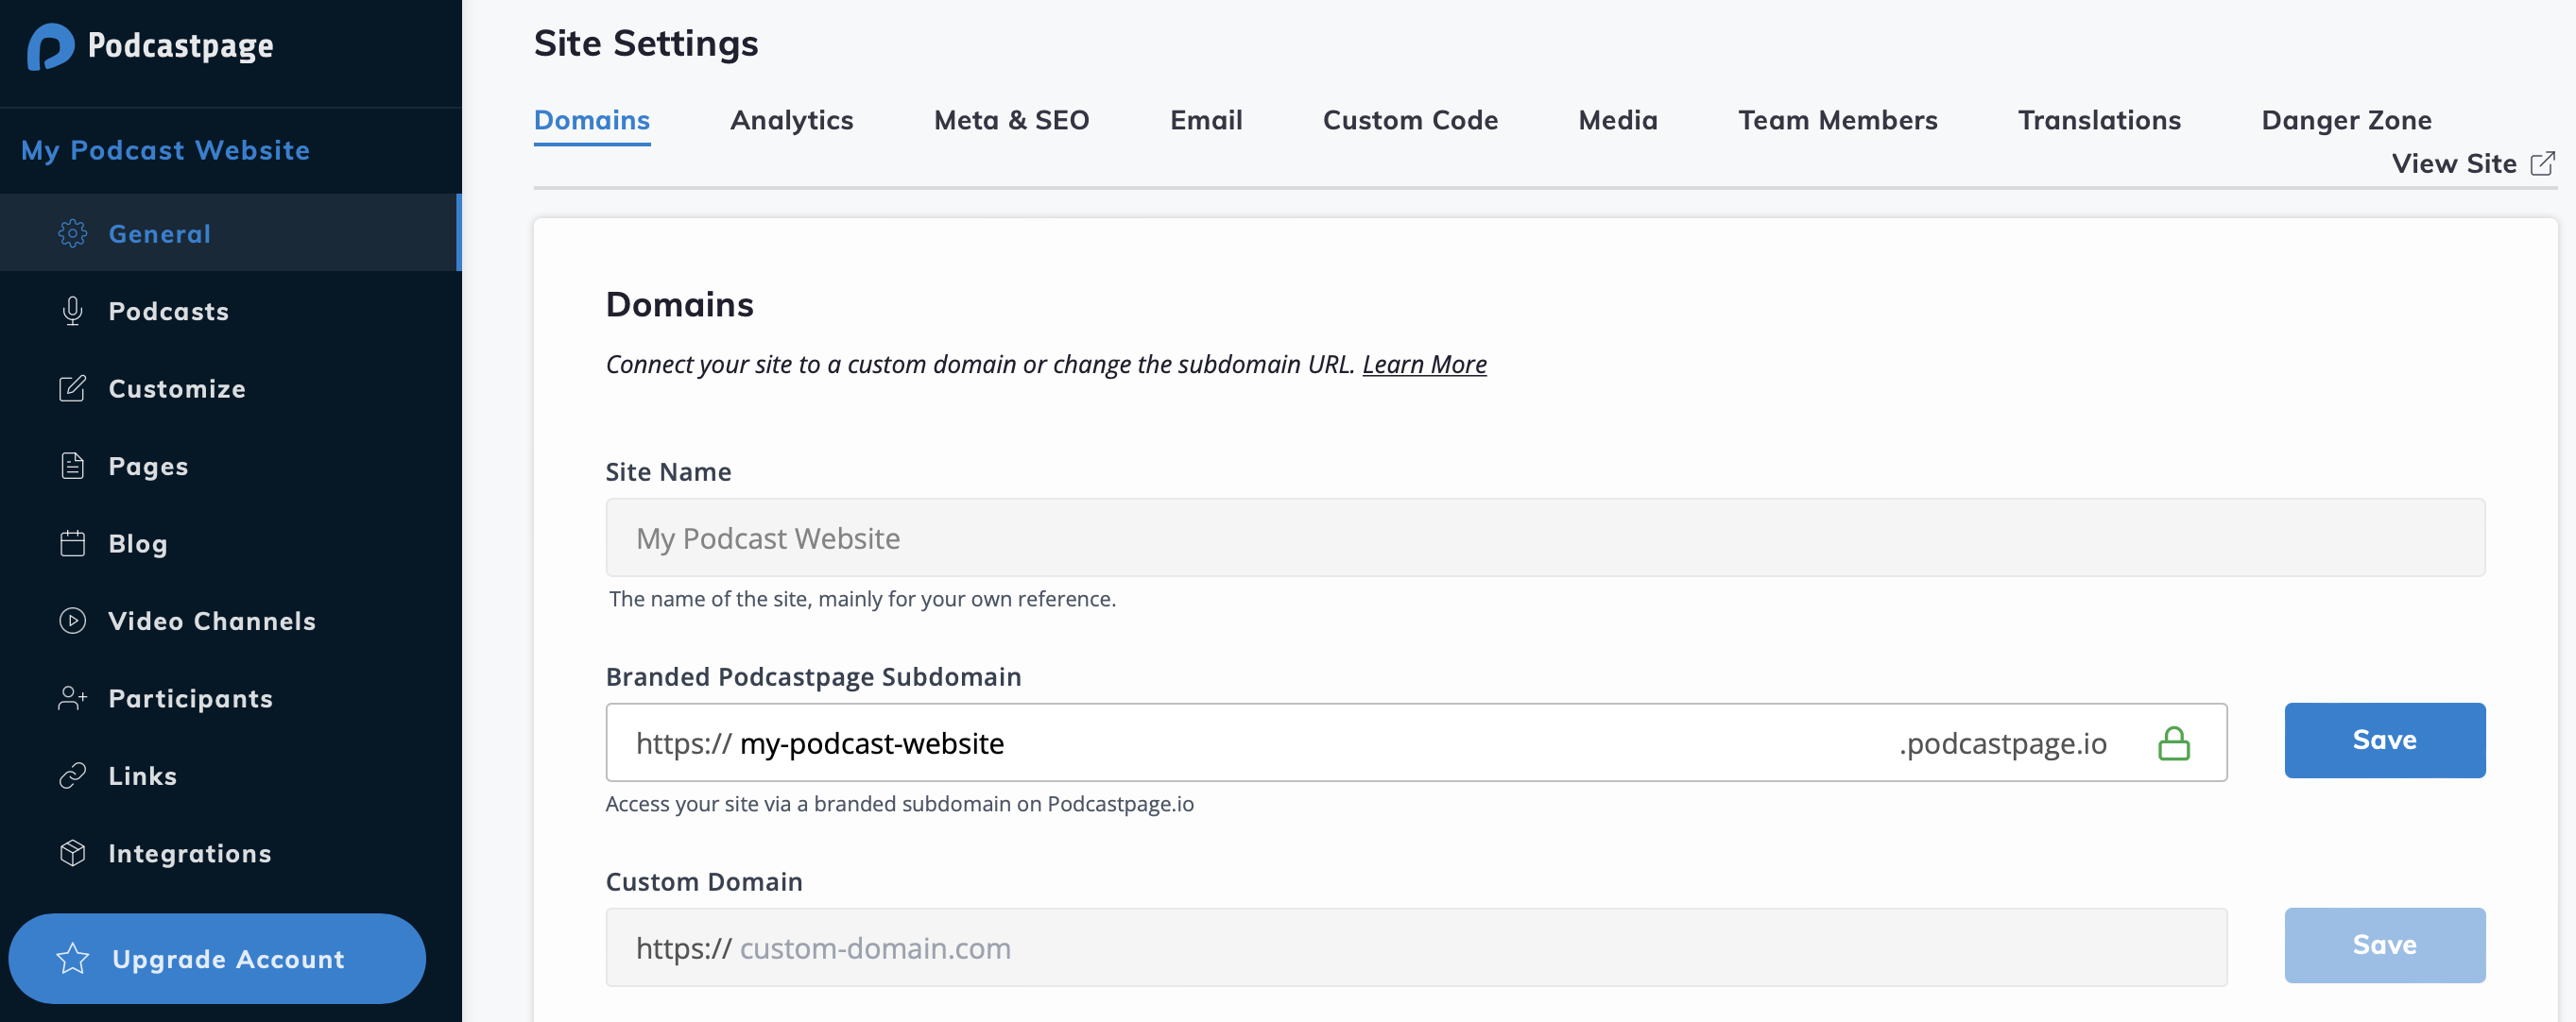This screenshot has height=1022, width=2576.
Task: Open Podcasts via the microphone icon
Action: (72, 310)
